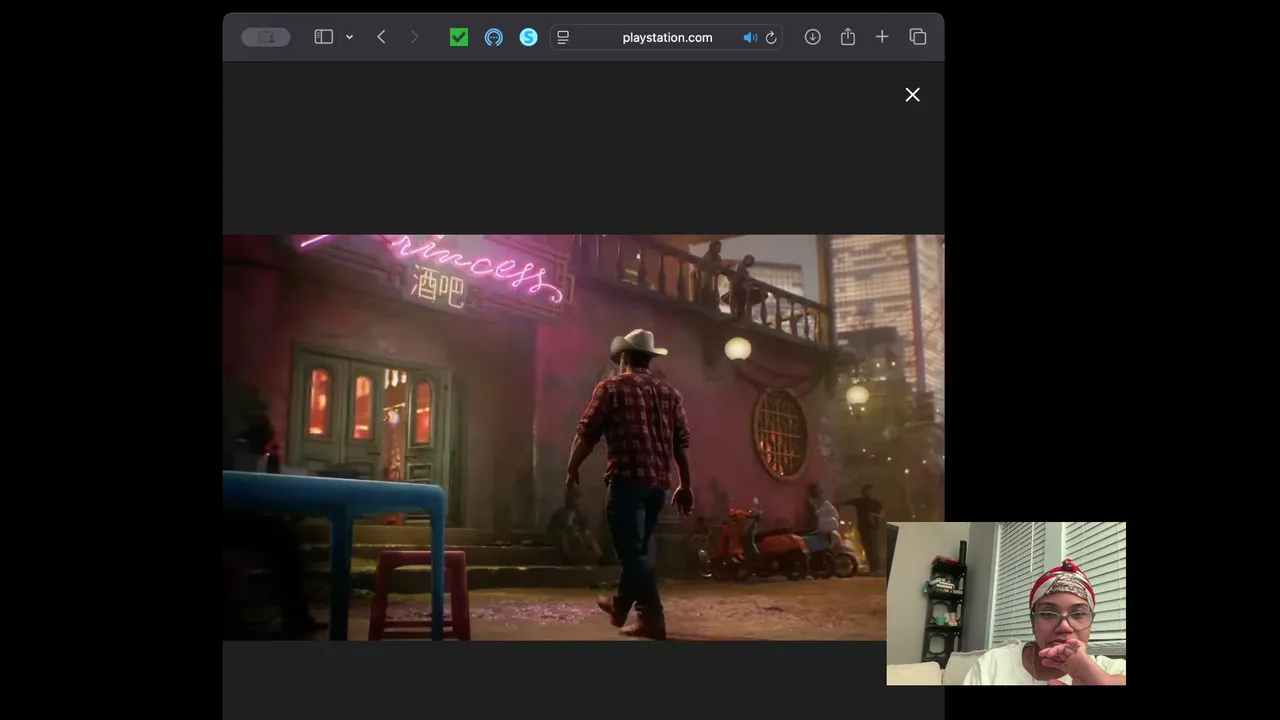Viewport: 1280px width, 720px height.
Task: Go forward to the next page
Action: (x=414, y=37)
